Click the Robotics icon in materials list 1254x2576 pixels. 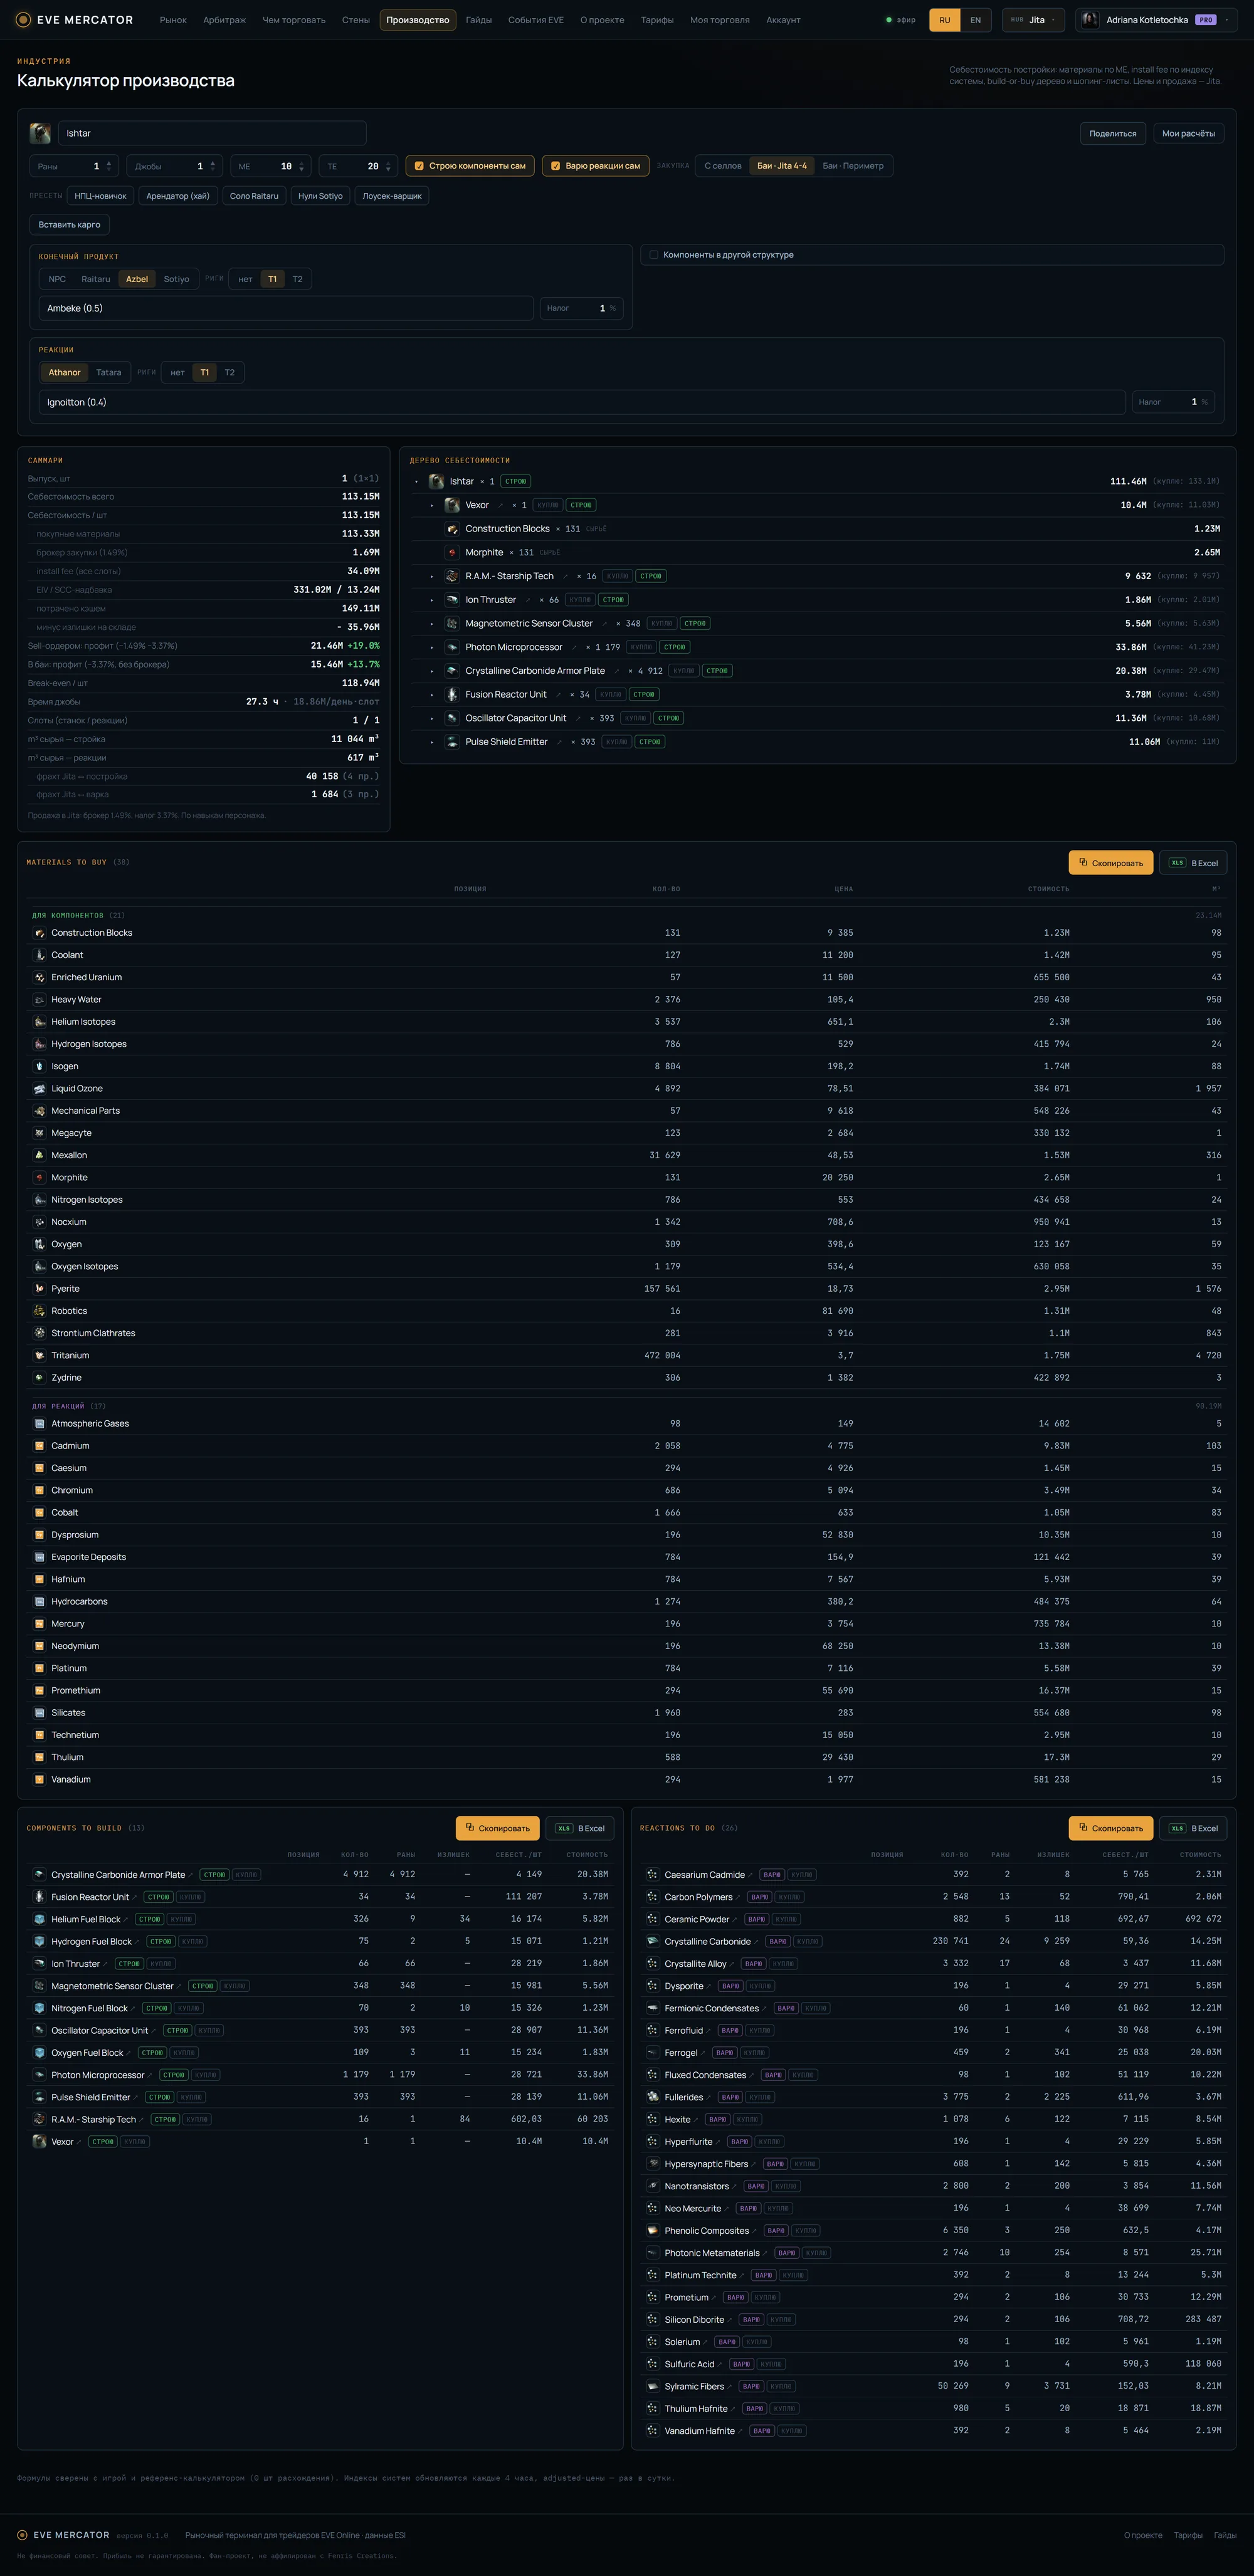(x=40, y=1311)
